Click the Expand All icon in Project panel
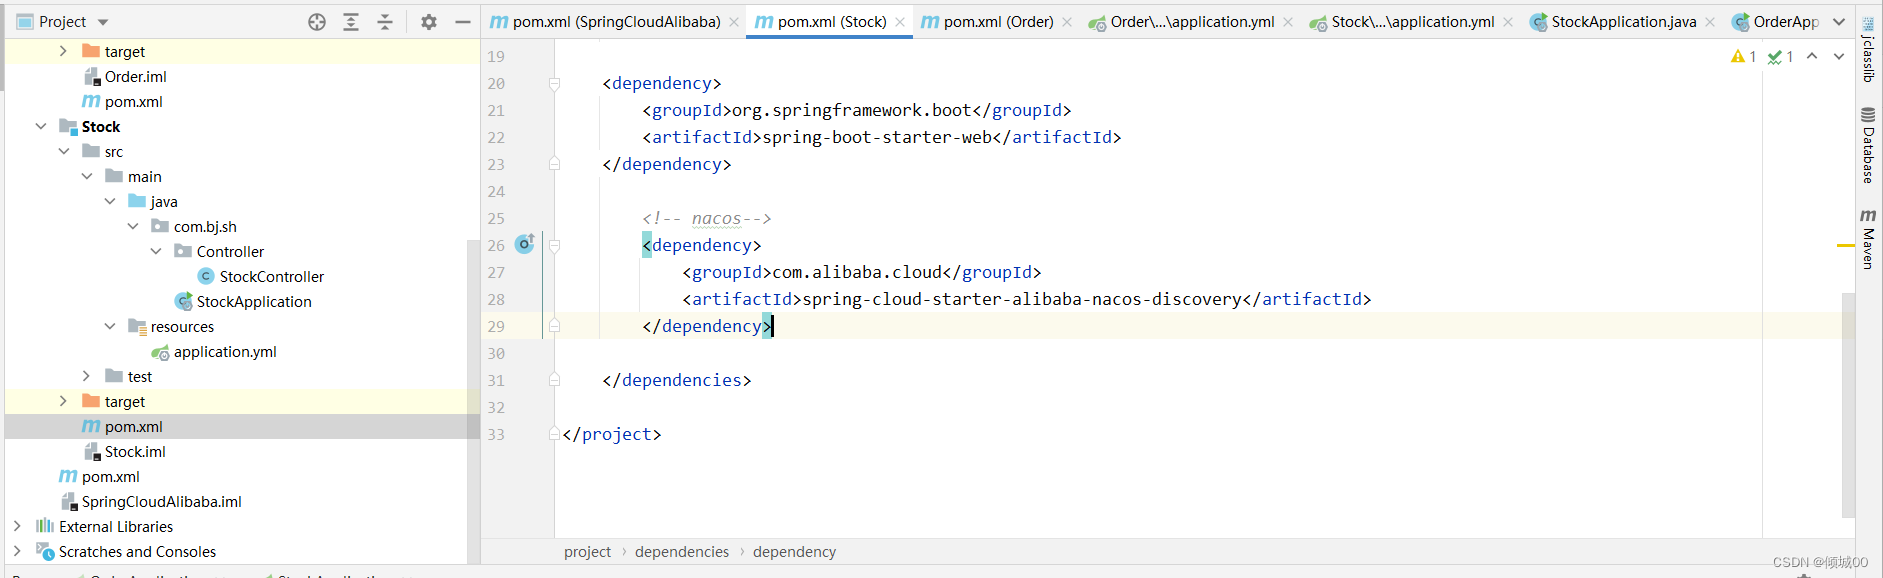Viewport: 1883px width, 578px height. [x=351, y=22]
